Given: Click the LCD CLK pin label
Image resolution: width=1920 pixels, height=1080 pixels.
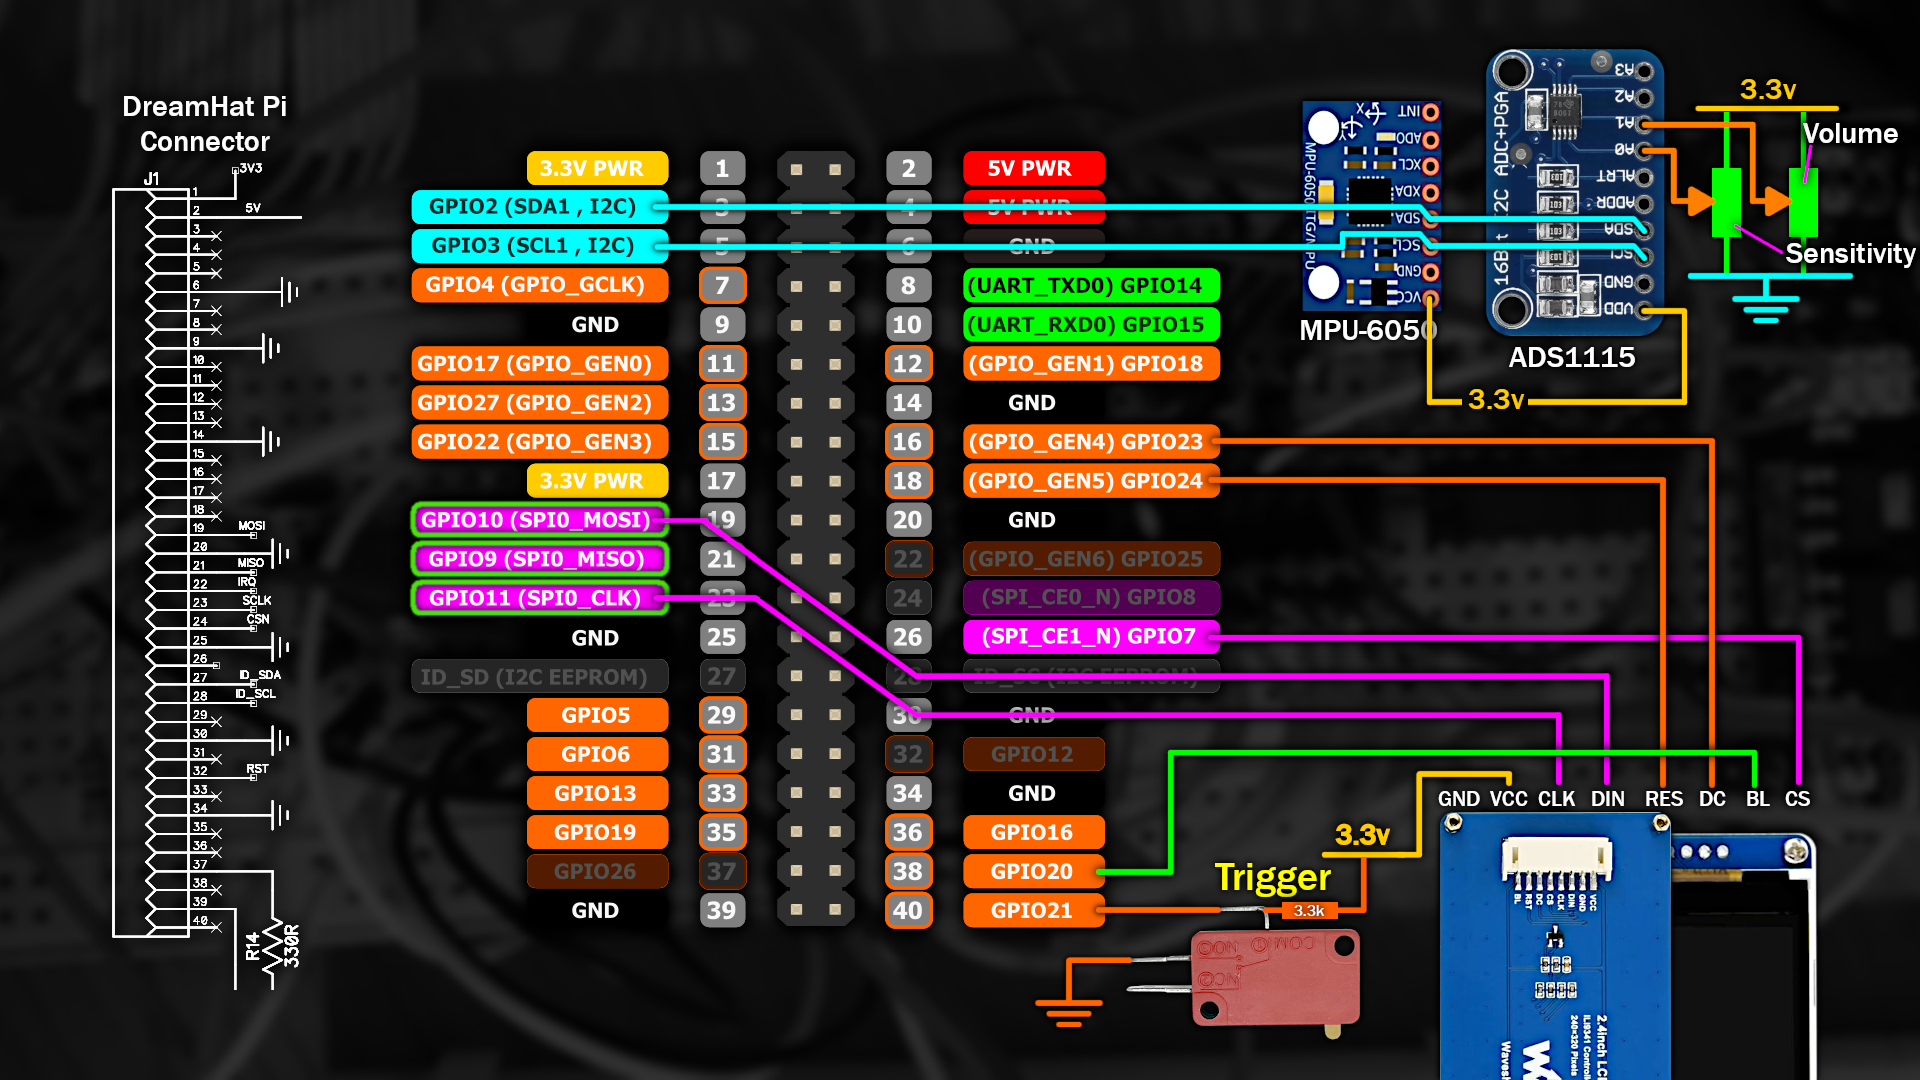Looking at the screenshot, I should (1556, 799).
